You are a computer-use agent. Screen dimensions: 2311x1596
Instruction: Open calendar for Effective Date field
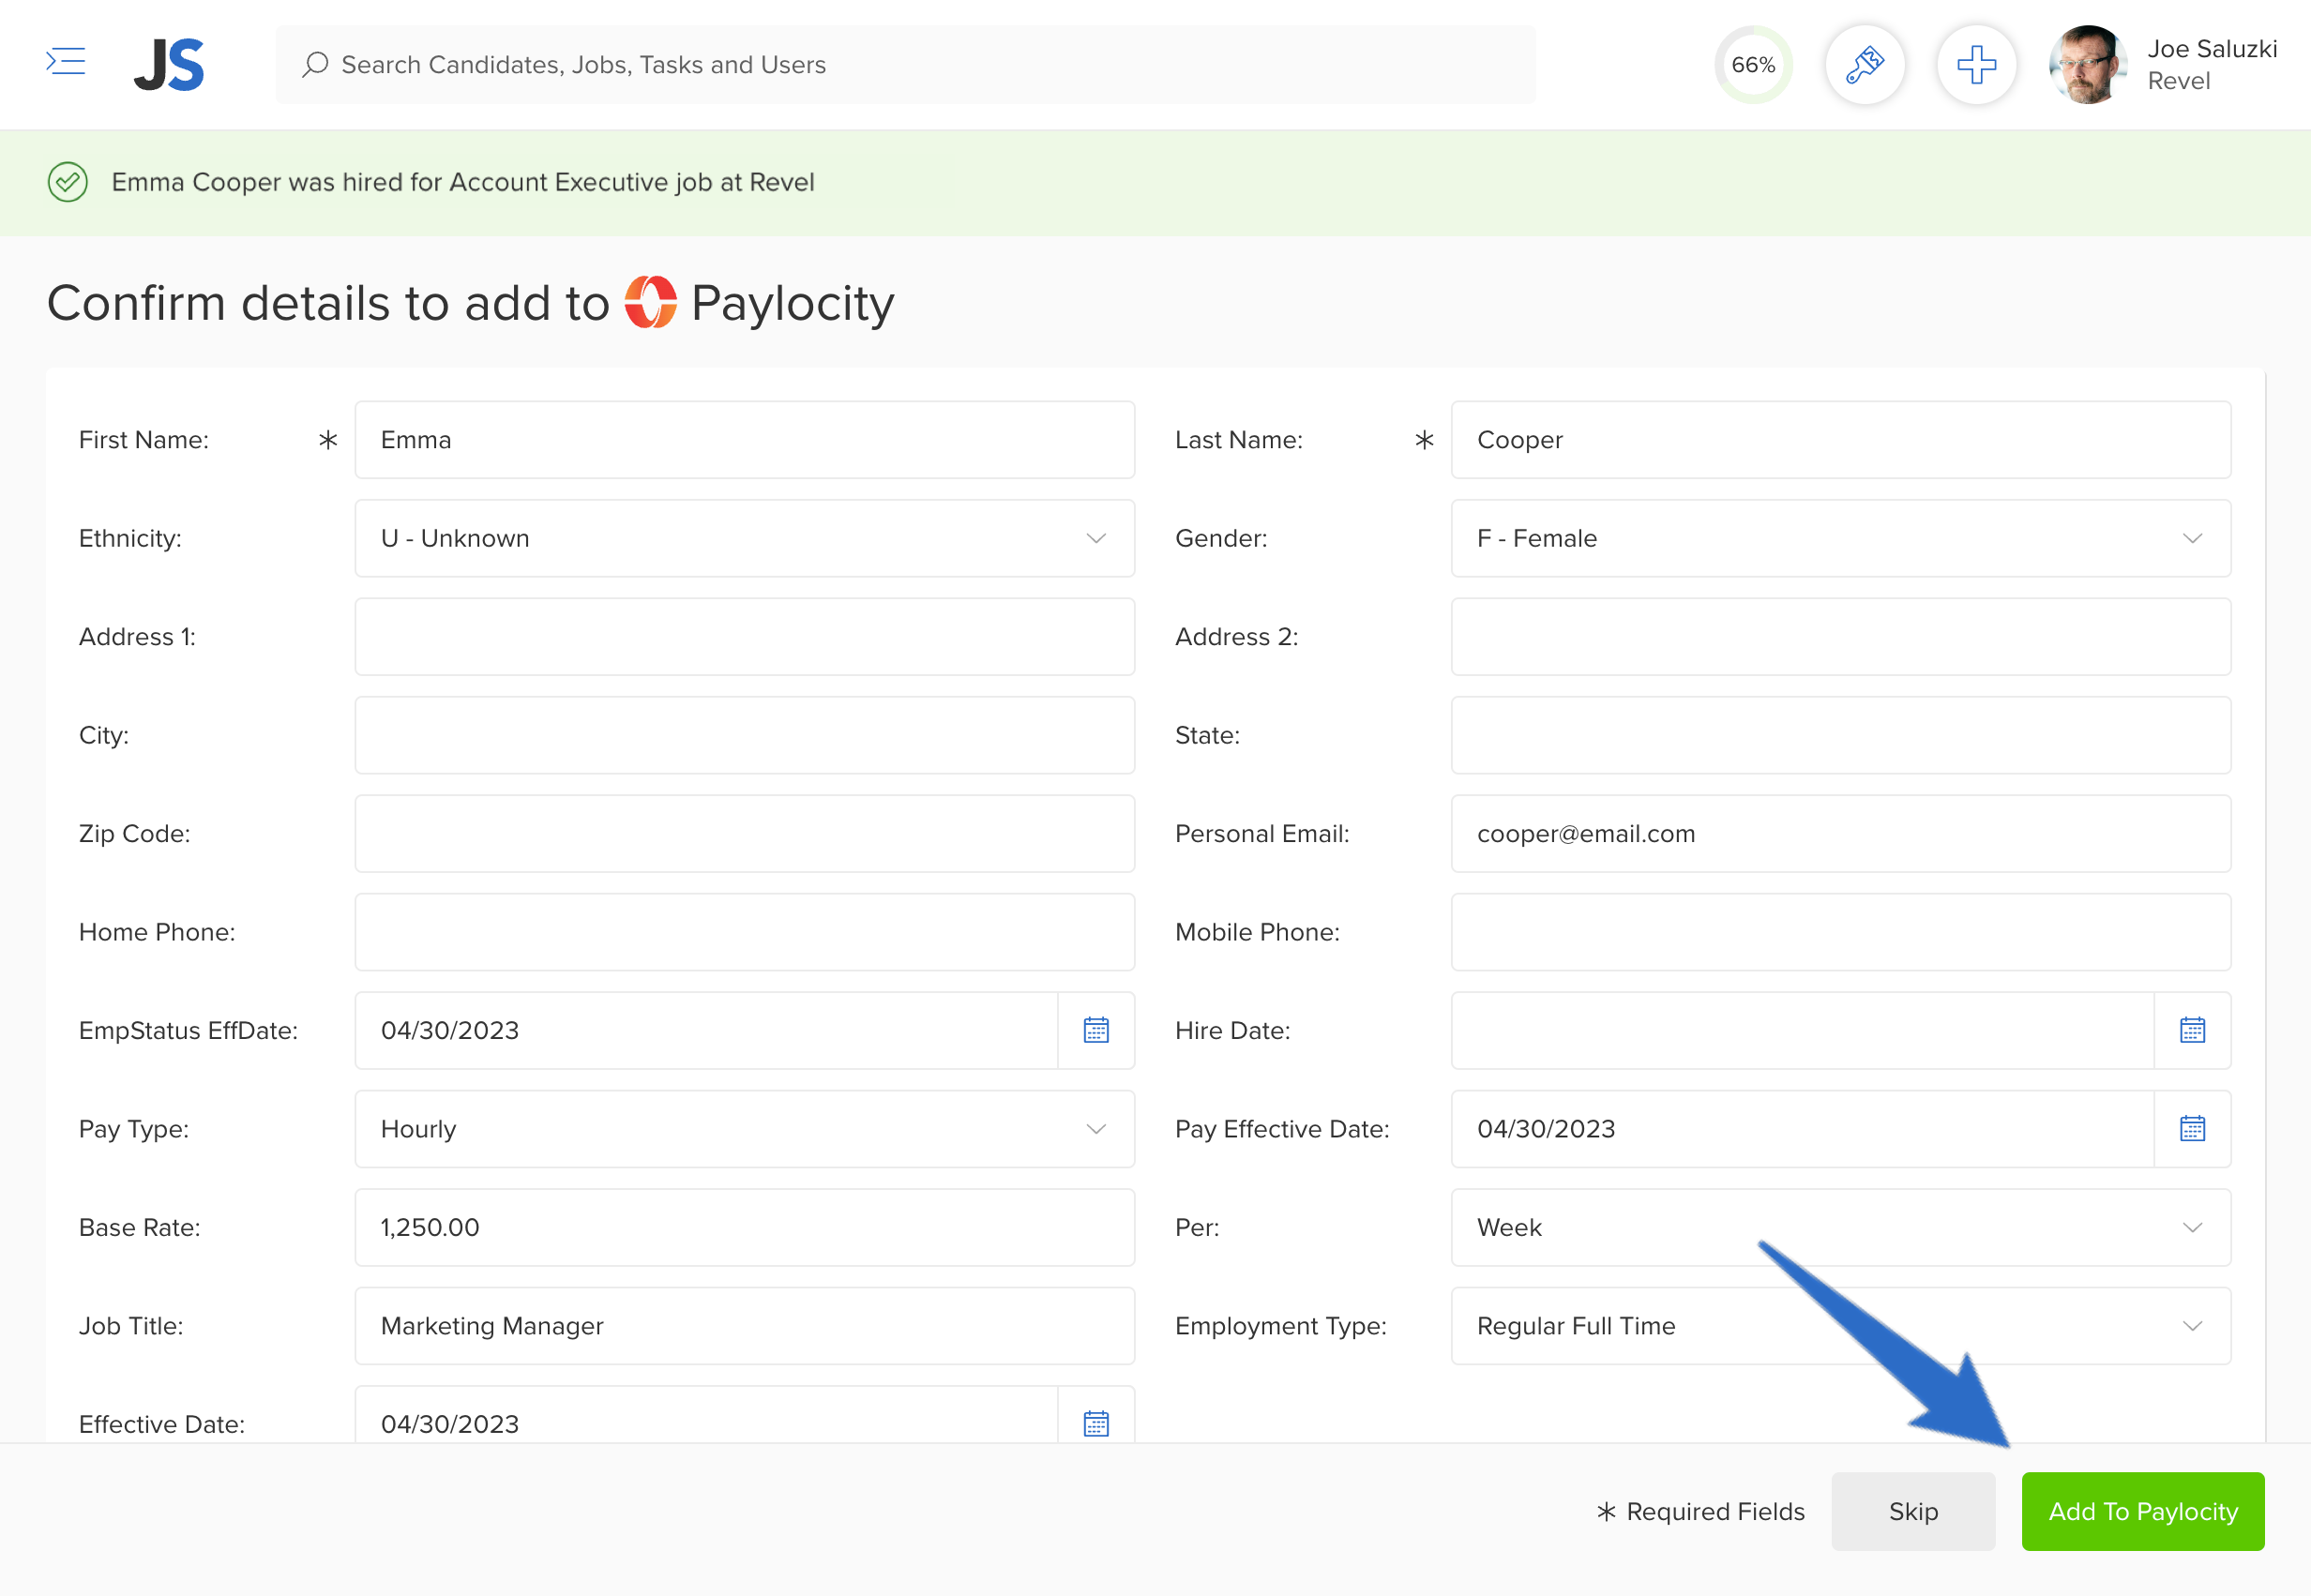1096,1423
